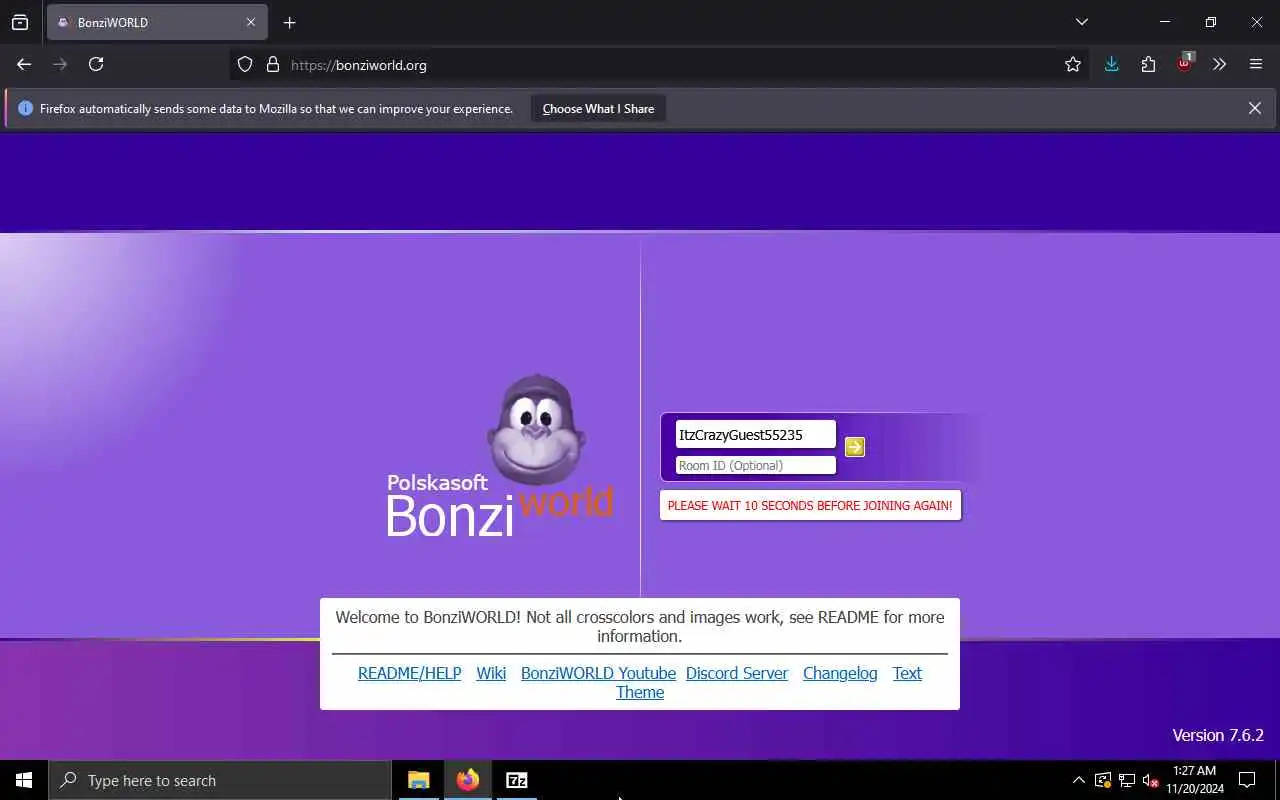This screenshot has height=800, width=1280.
Task: Click the Firefox taskbar icon
Action: click(468, 780)
